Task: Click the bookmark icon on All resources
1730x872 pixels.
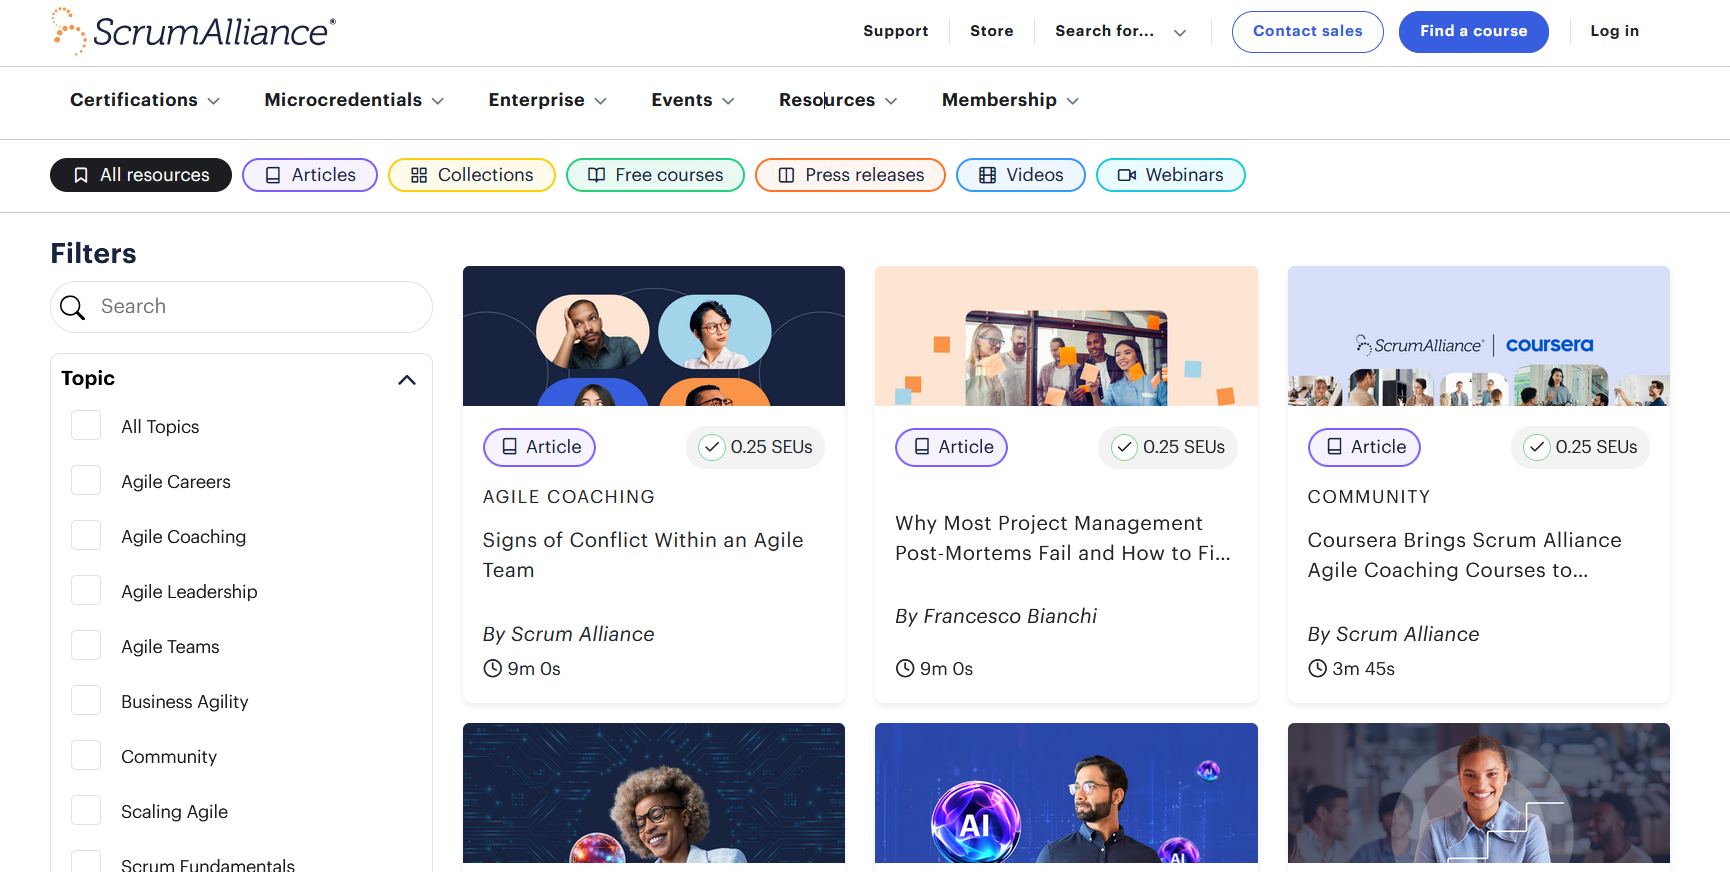Action: tap(81, 175)
